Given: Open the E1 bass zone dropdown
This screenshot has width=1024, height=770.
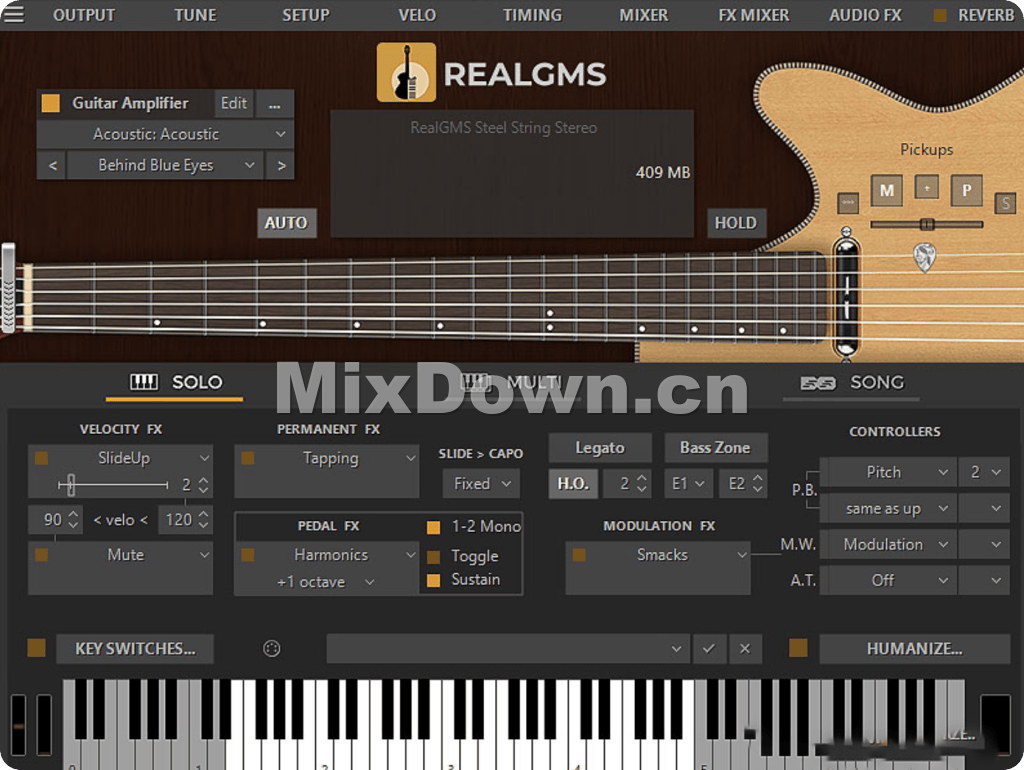Looking at the screenshot, I should [688, 484].
